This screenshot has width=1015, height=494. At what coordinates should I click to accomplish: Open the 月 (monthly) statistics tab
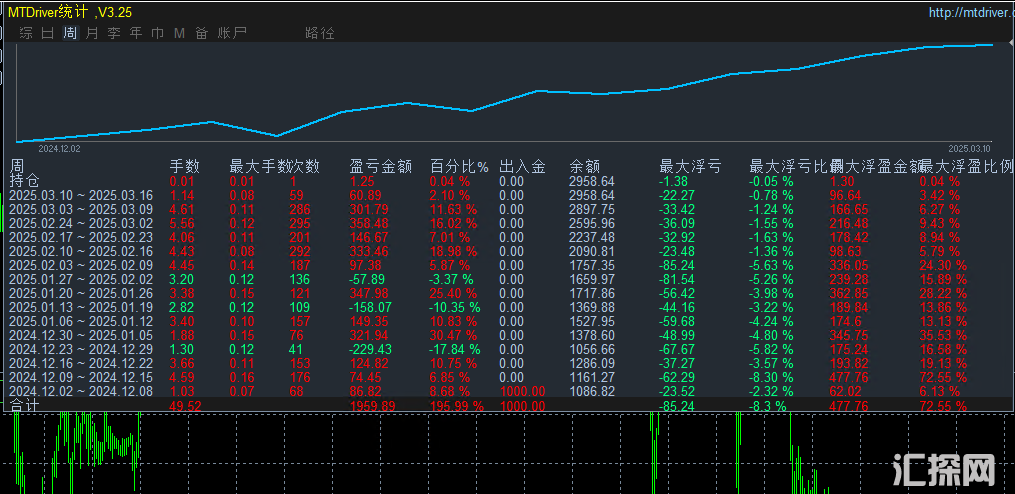pyautogui.click(x=92, y=33)
